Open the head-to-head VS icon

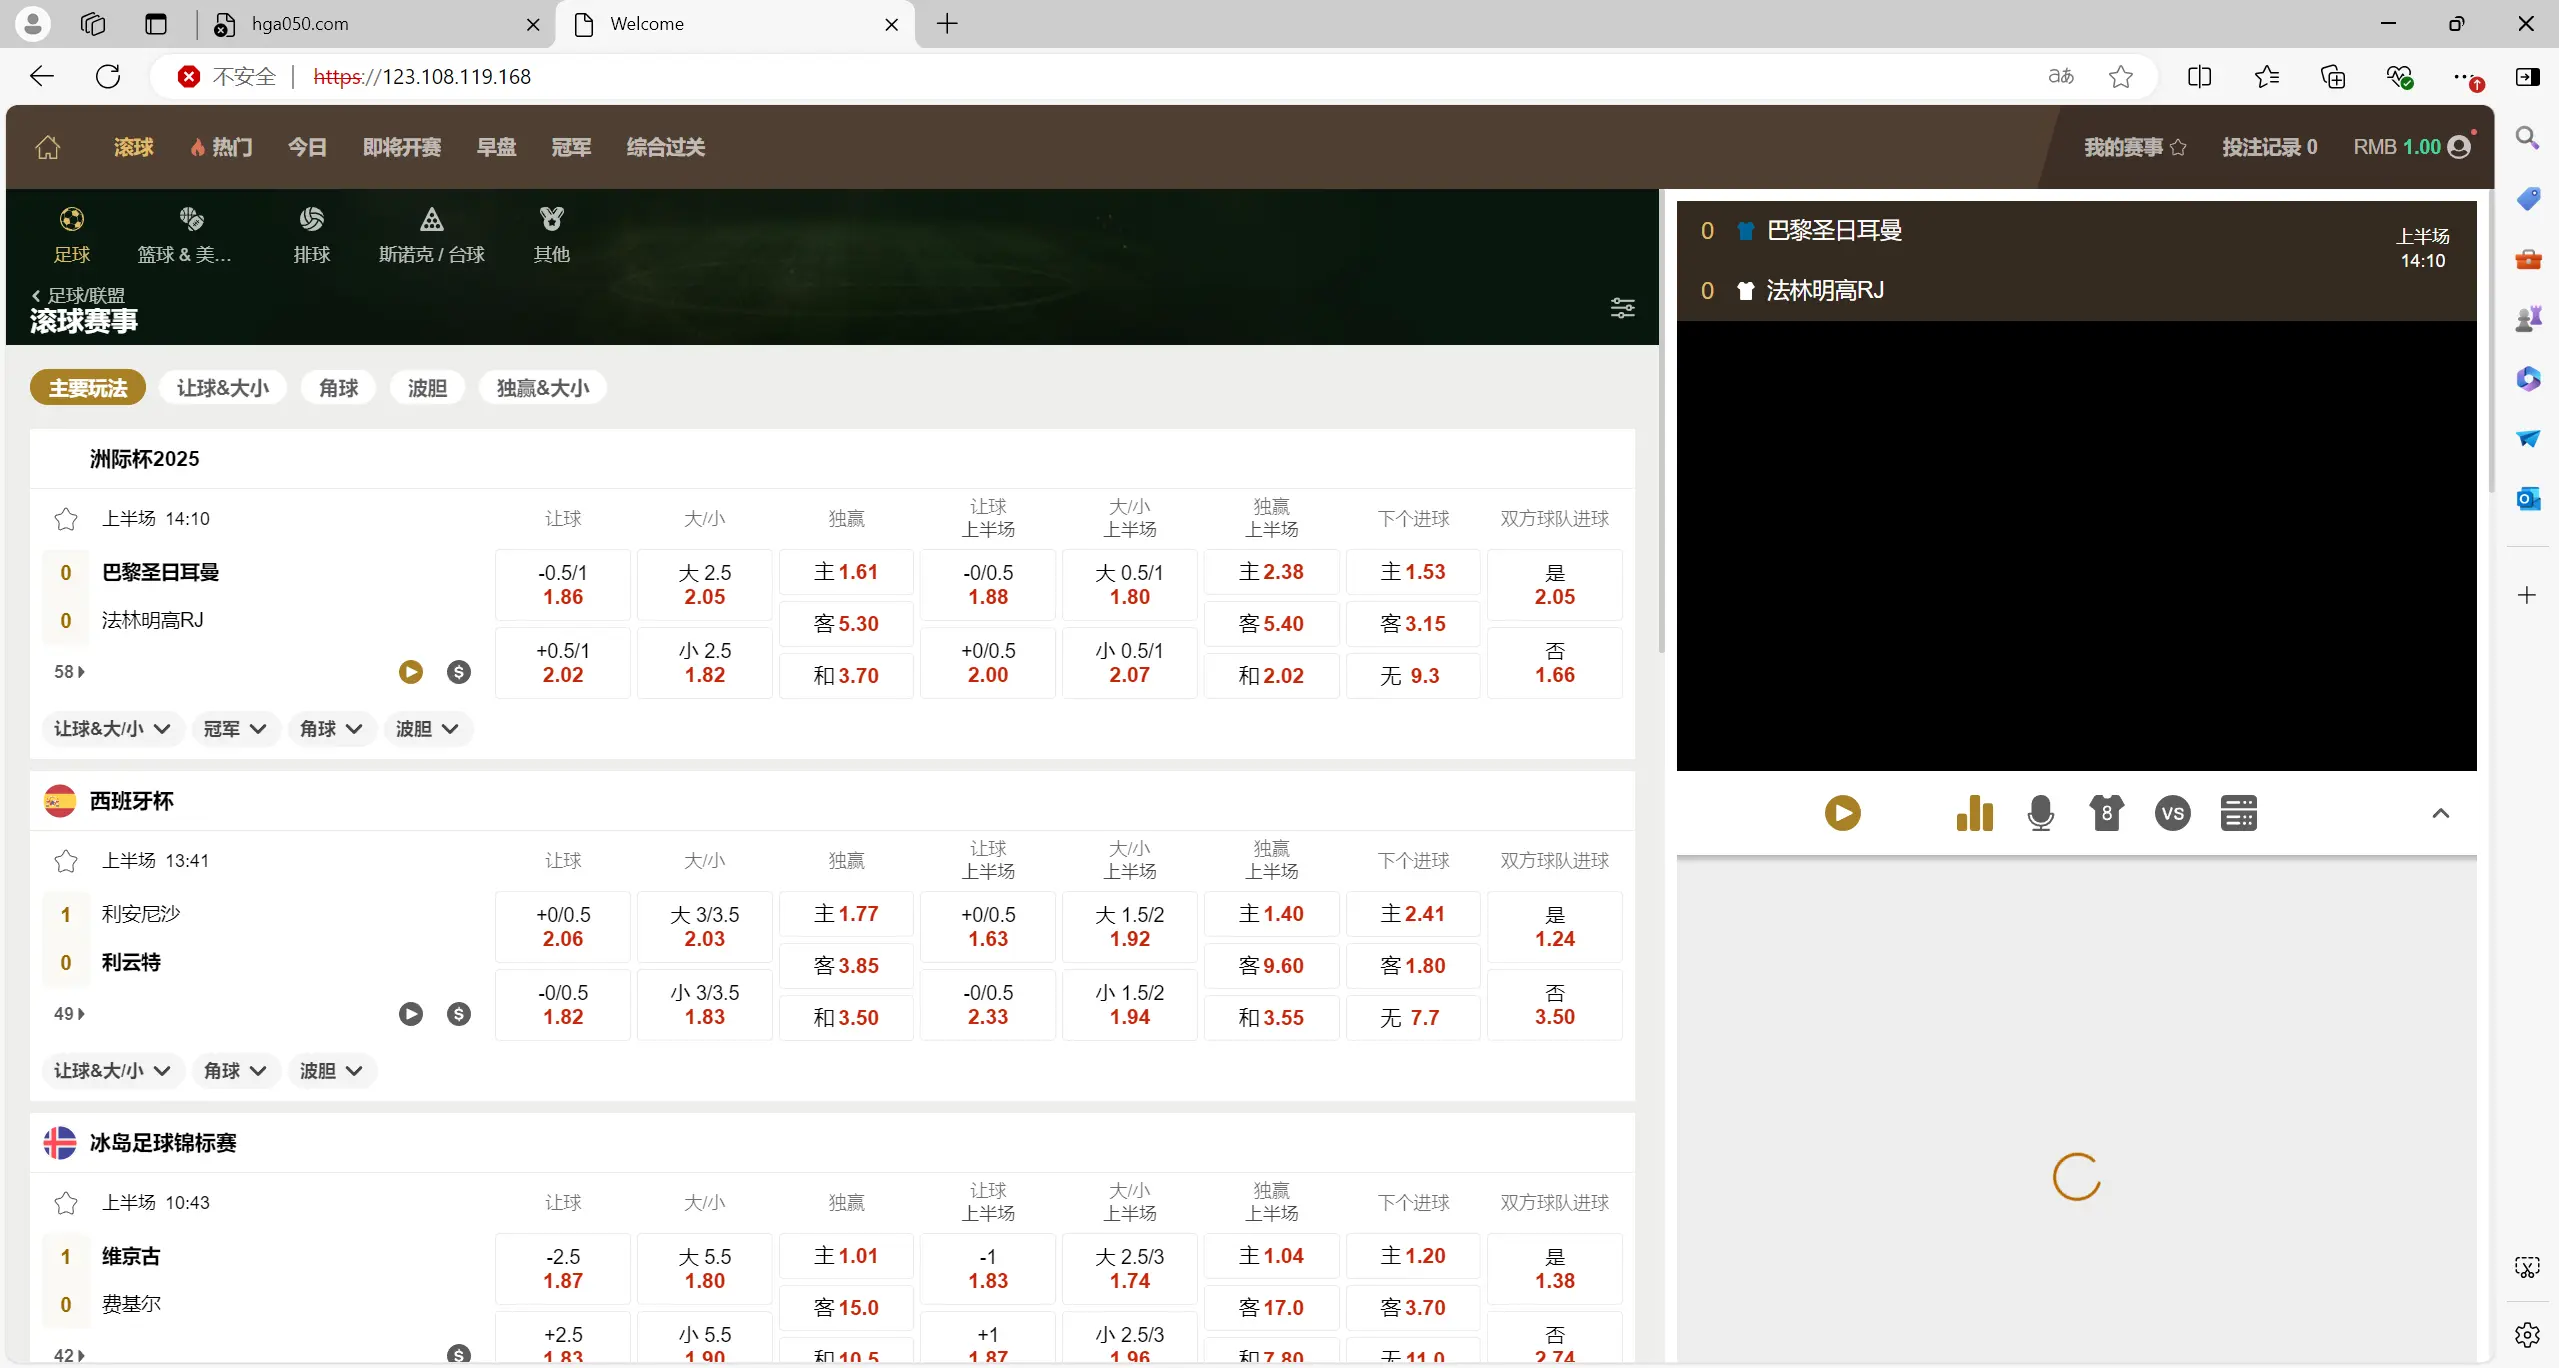tap(2172, 813)
